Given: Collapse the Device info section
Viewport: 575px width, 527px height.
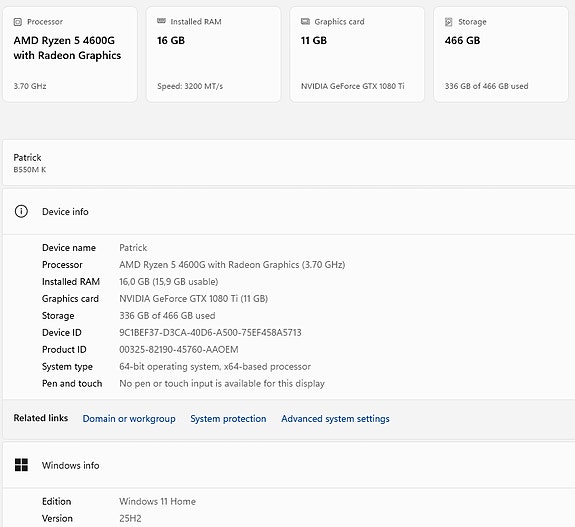Looking at the screenshot, I should pos(289,212).
